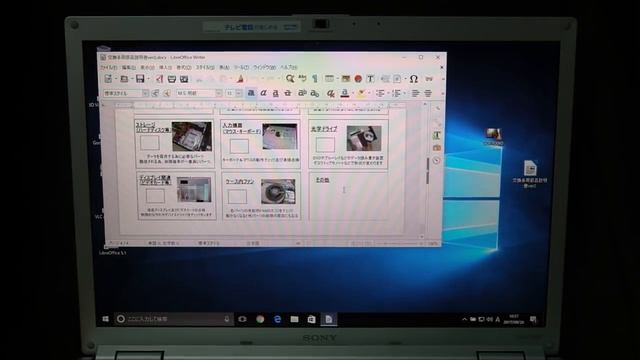
Task: Apply the highlighting color button
Action: [361, 93]
